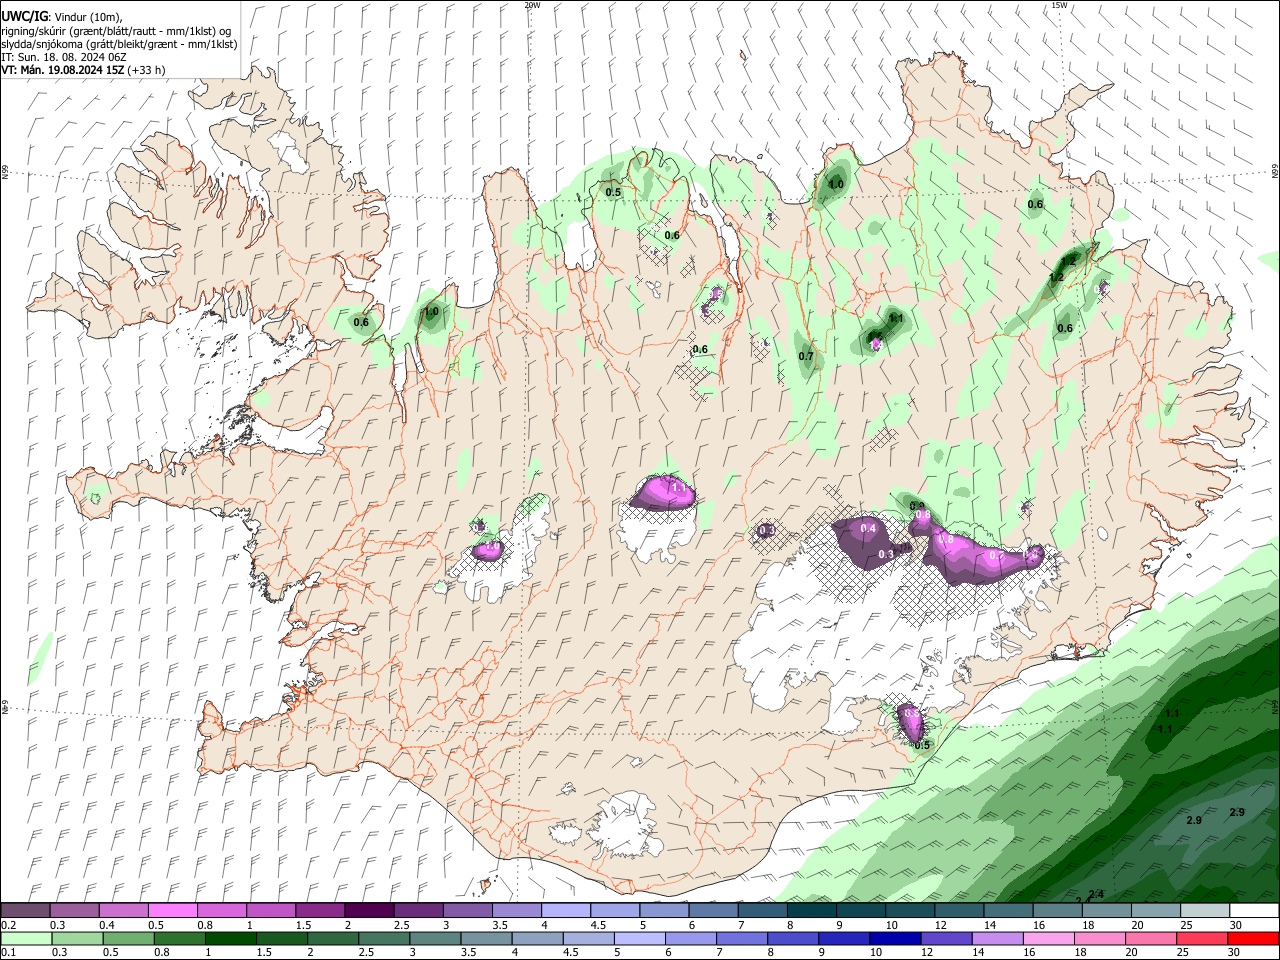Select the bright pink 0.5 swatch in upper legend

point(173,911)
